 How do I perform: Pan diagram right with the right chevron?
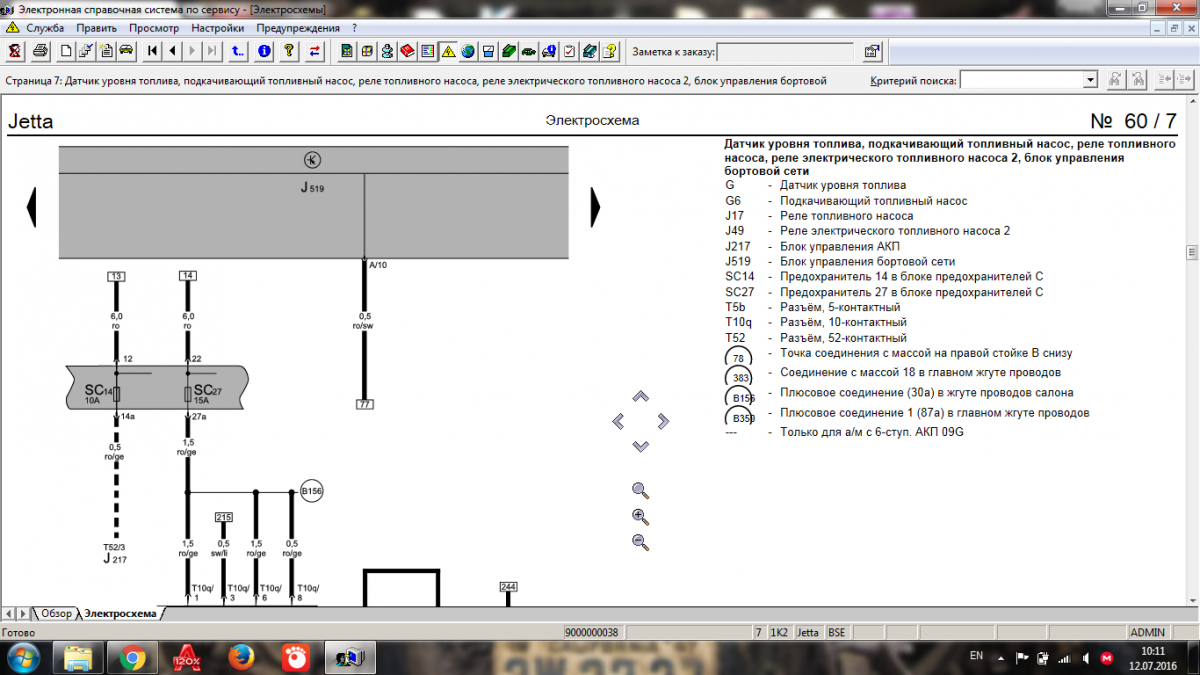(664, 421)
